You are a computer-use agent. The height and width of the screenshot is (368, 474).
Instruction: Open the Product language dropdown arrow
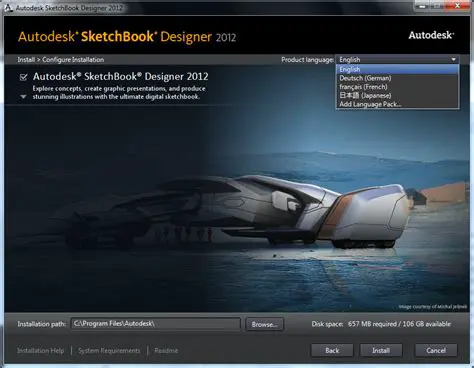[453, 60]
